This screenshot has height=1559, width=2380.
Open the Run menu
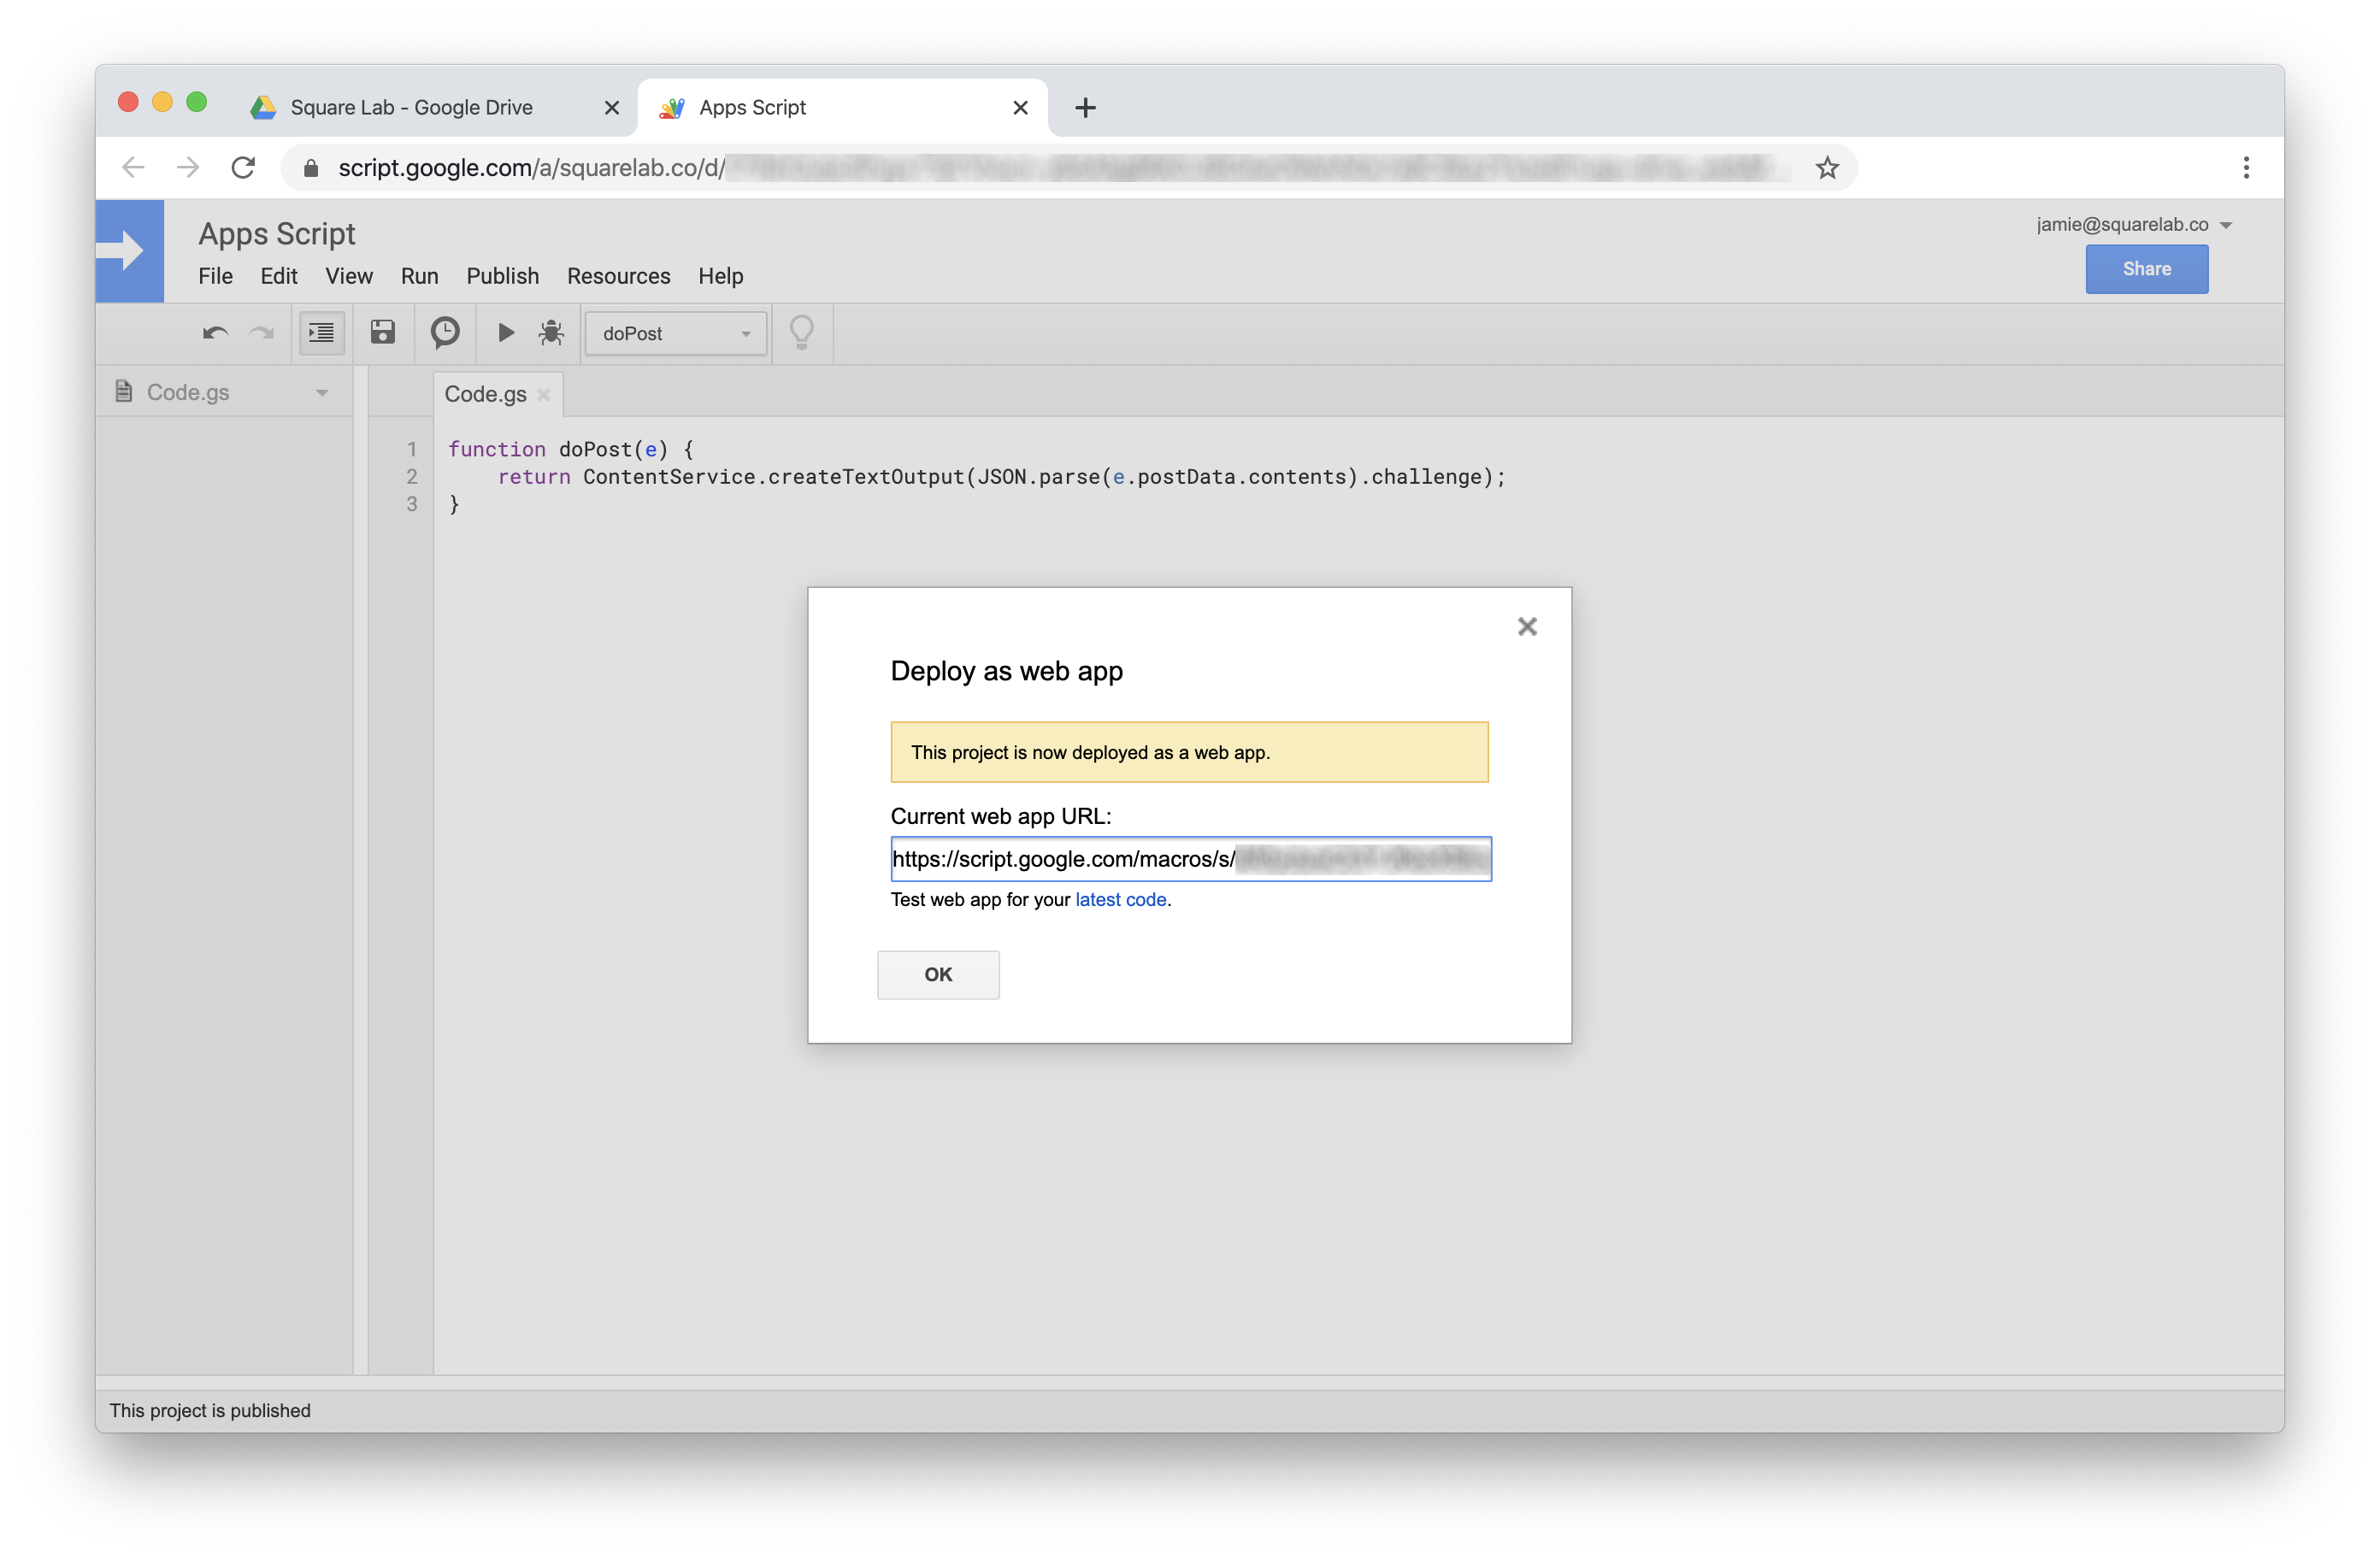click(417, 275)
